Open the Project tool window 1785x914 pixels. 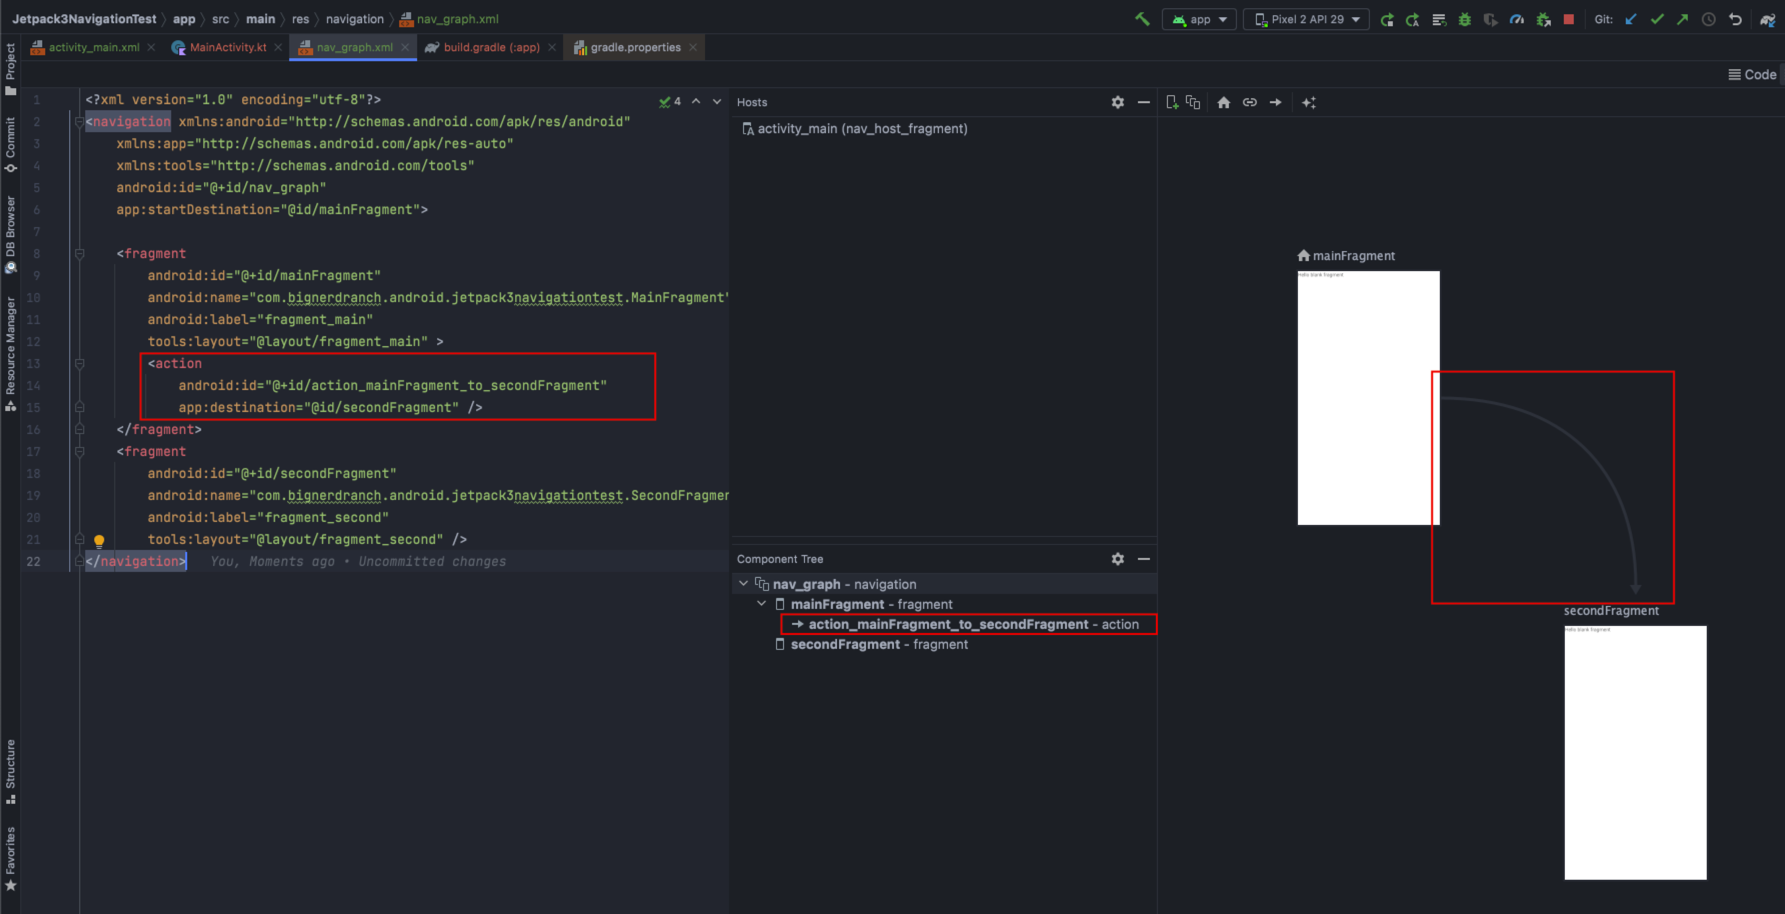(10, 68)
